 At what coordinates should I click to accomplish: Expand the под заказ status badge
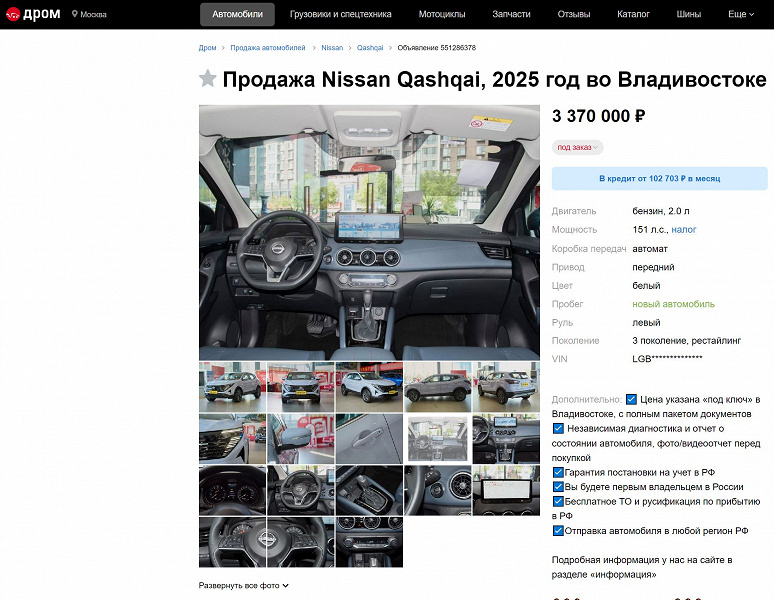[578, 147]
